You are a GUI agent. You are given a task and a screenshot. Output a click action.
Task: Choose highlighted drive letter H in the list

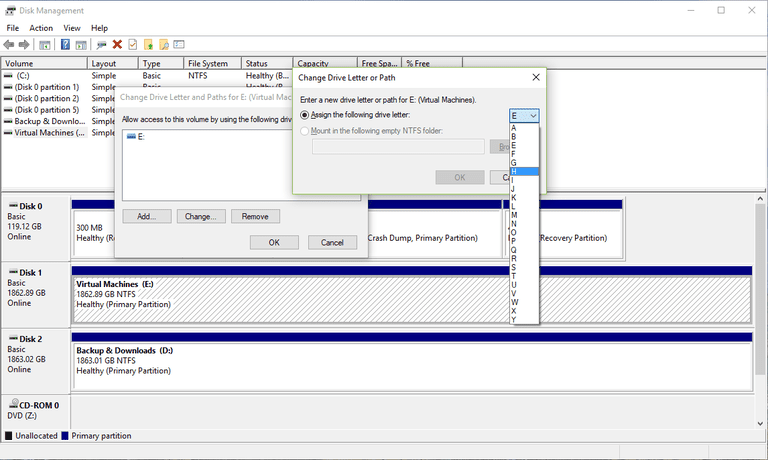[x=524, y=171]
